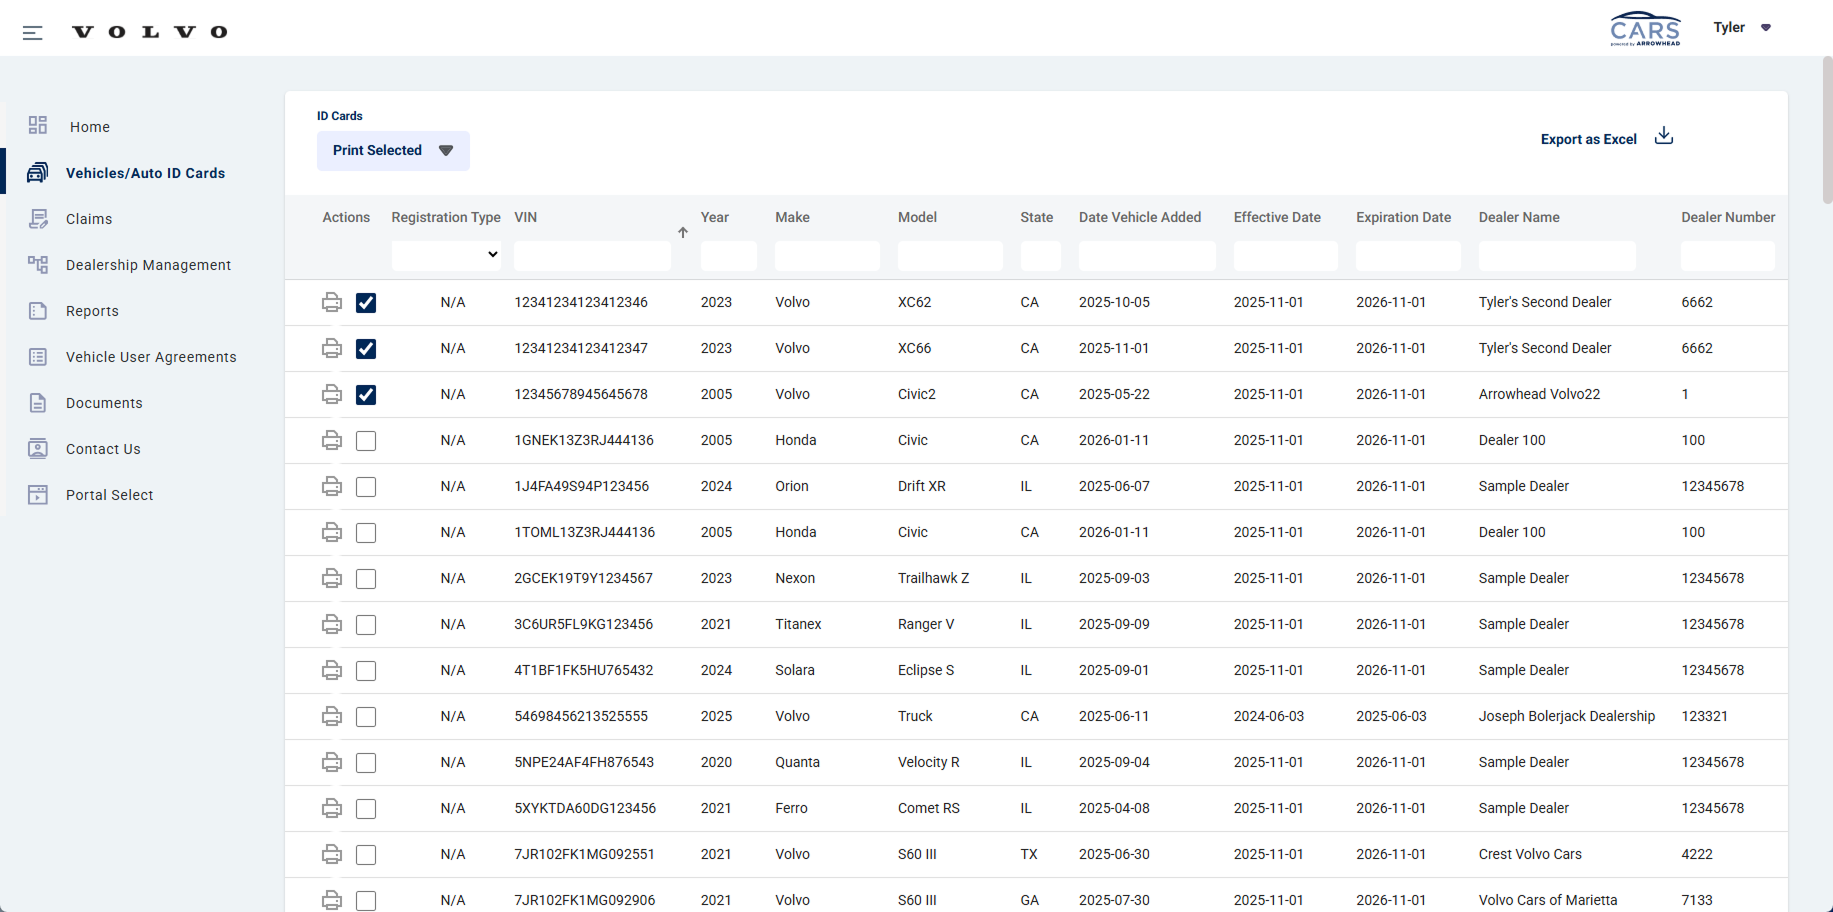Click the CARS Arrowhead logo
Image resolution: width=1833 pixels, height=912 pixels.
point(1645,29)
